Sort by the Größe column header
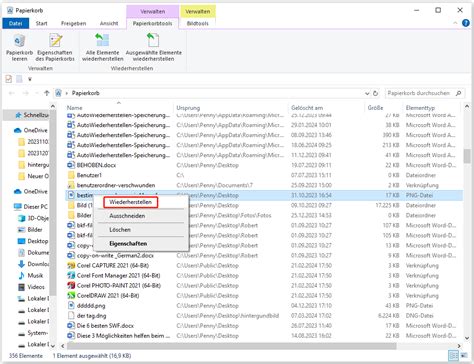 pyautogui.click(x=375, y=108)
